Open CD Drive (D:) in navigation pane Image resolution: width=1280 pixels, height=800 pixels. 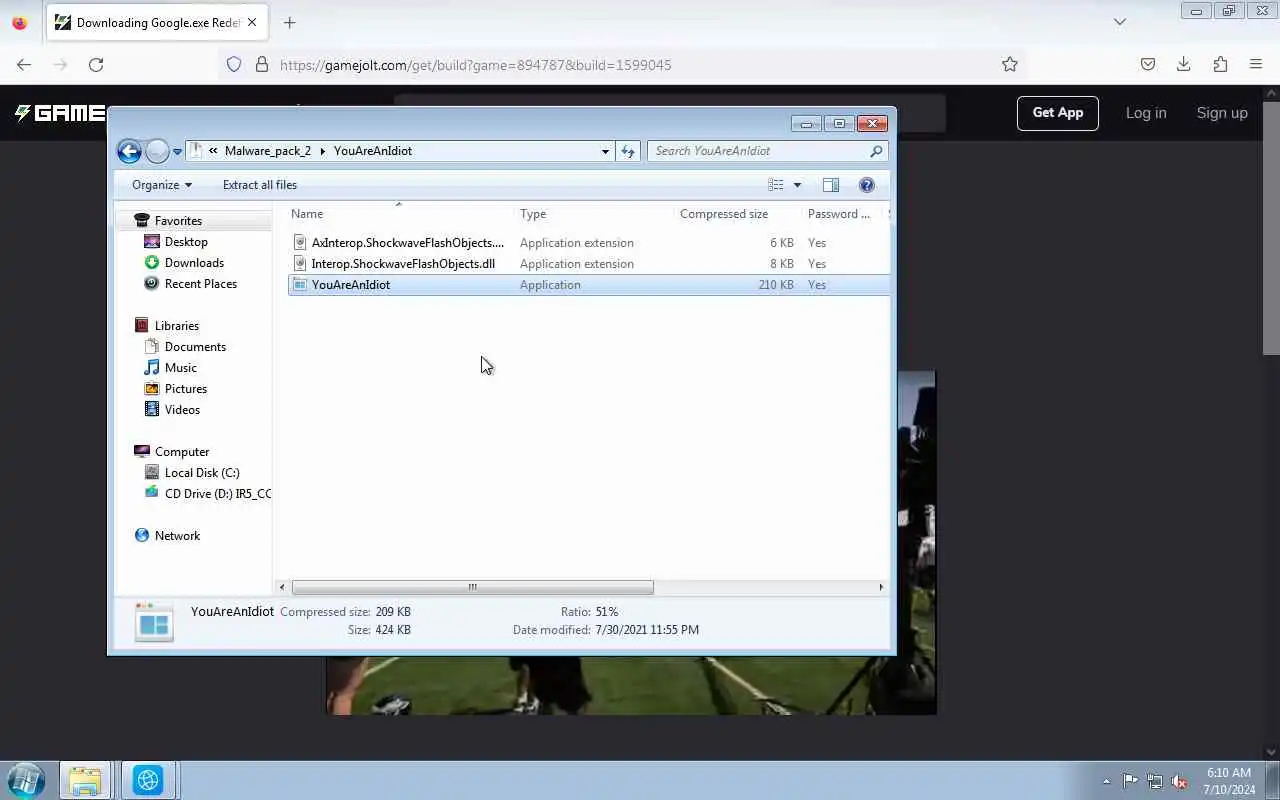[217, 494]
